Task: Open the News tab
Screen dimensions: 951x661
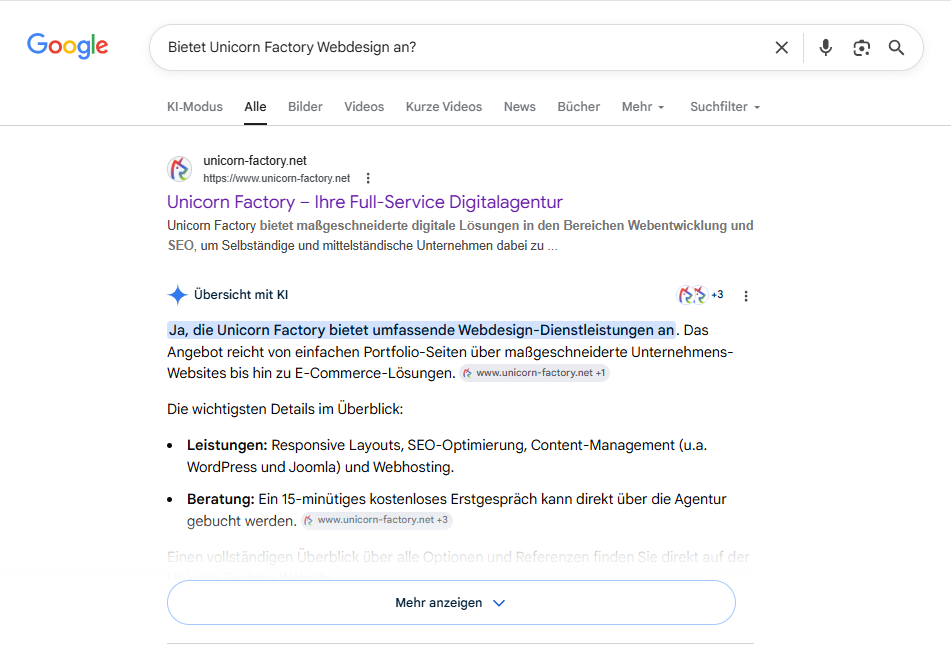Action: tap(520, 107)
